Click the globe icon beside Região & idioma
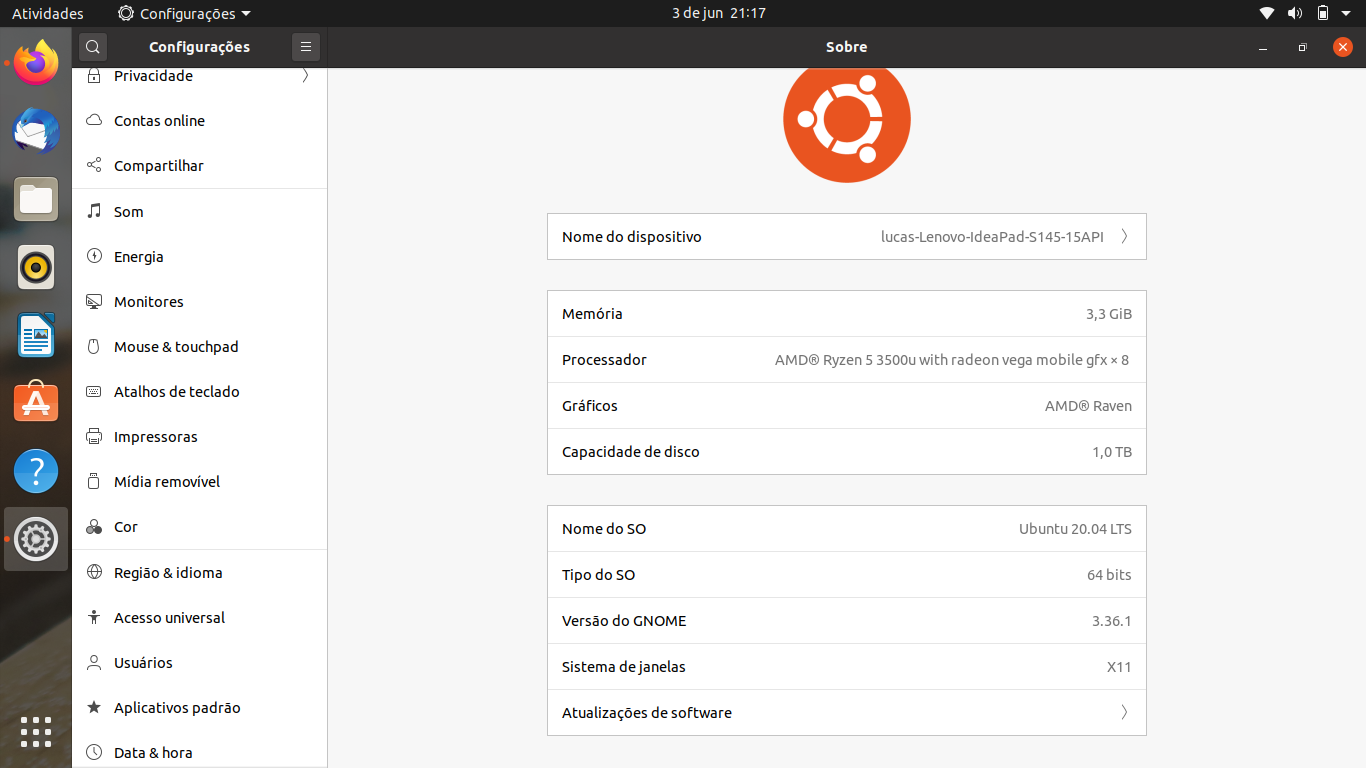This screenshot has height=768, width=1366. pos(94,573)
